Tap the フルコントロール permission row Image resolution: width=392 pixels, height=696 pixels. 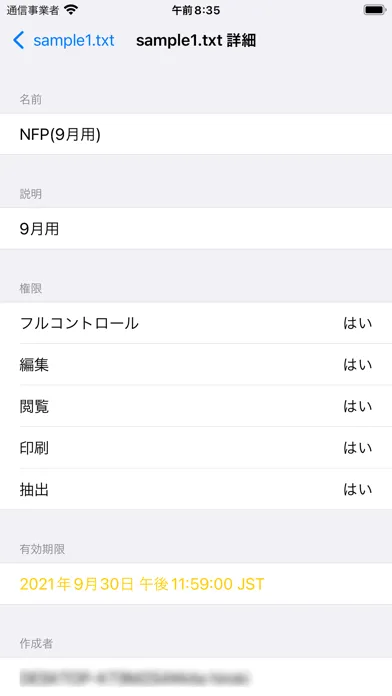(196, 323)
